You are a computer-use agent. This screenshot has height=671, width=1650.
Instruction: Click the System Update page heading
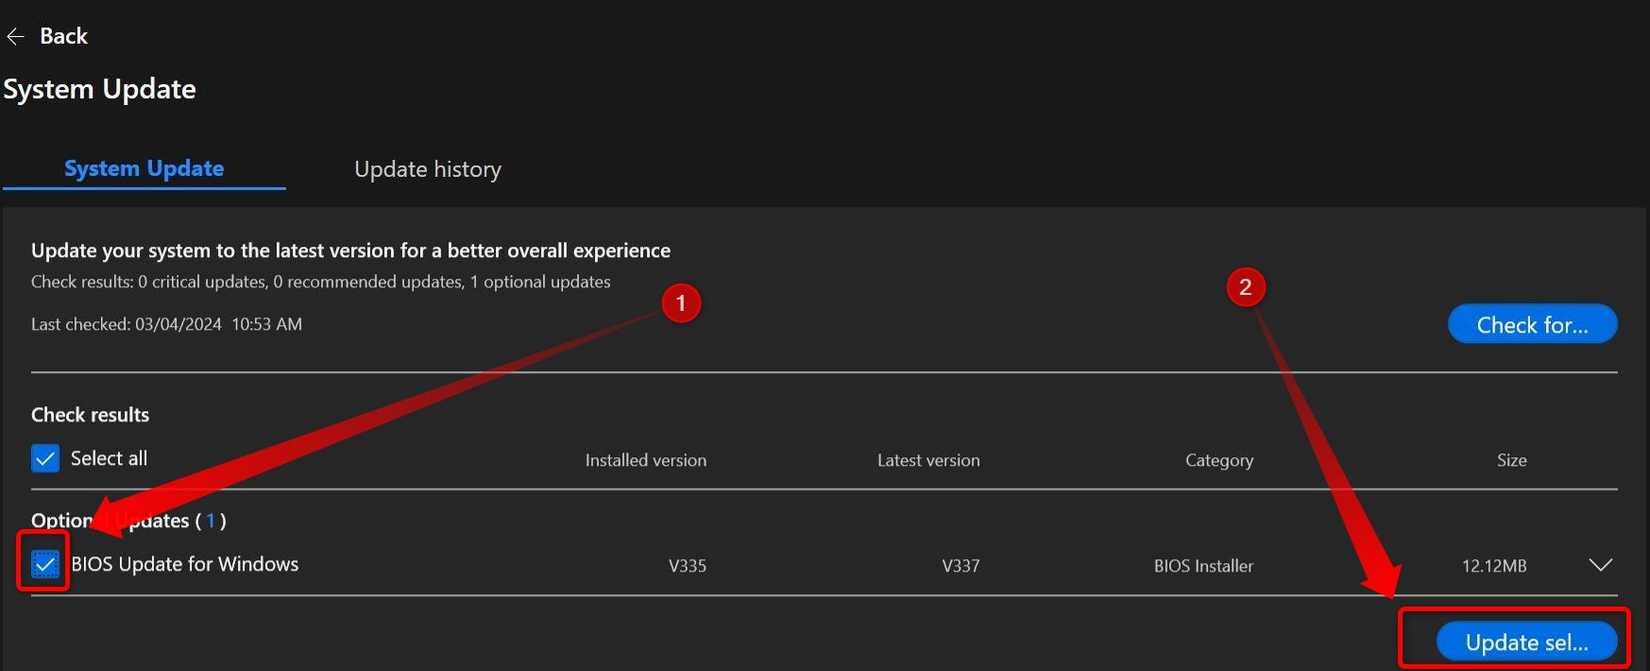(x=99, y=88)
